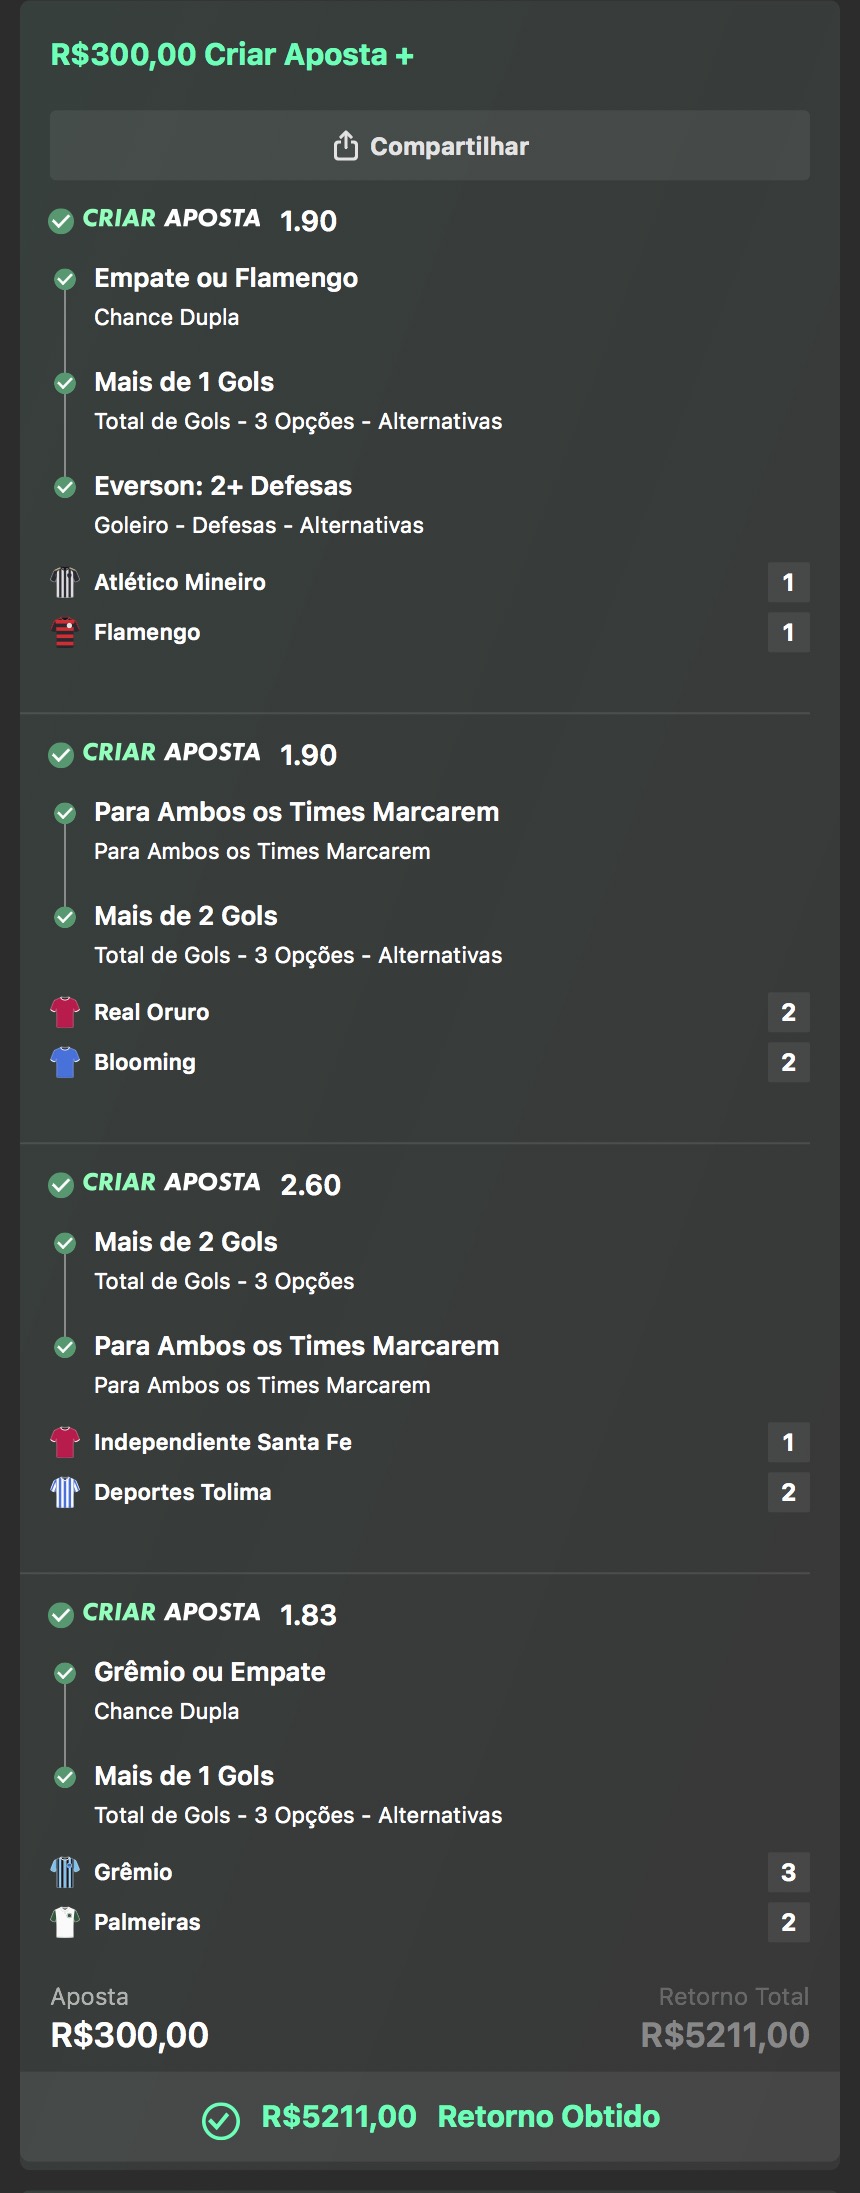Viewport: 860px width, 2193px height.
Task: Click the R$5211,00 Retorno Obtido banner
Action: 430,2117
